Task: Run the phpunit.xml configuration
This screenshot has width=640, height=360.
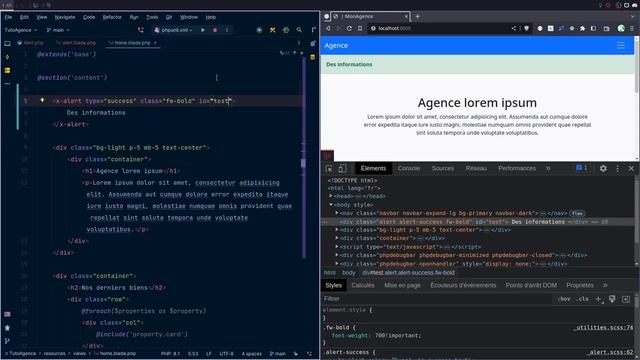Action: pyautogui.click(x=203, y=30)
